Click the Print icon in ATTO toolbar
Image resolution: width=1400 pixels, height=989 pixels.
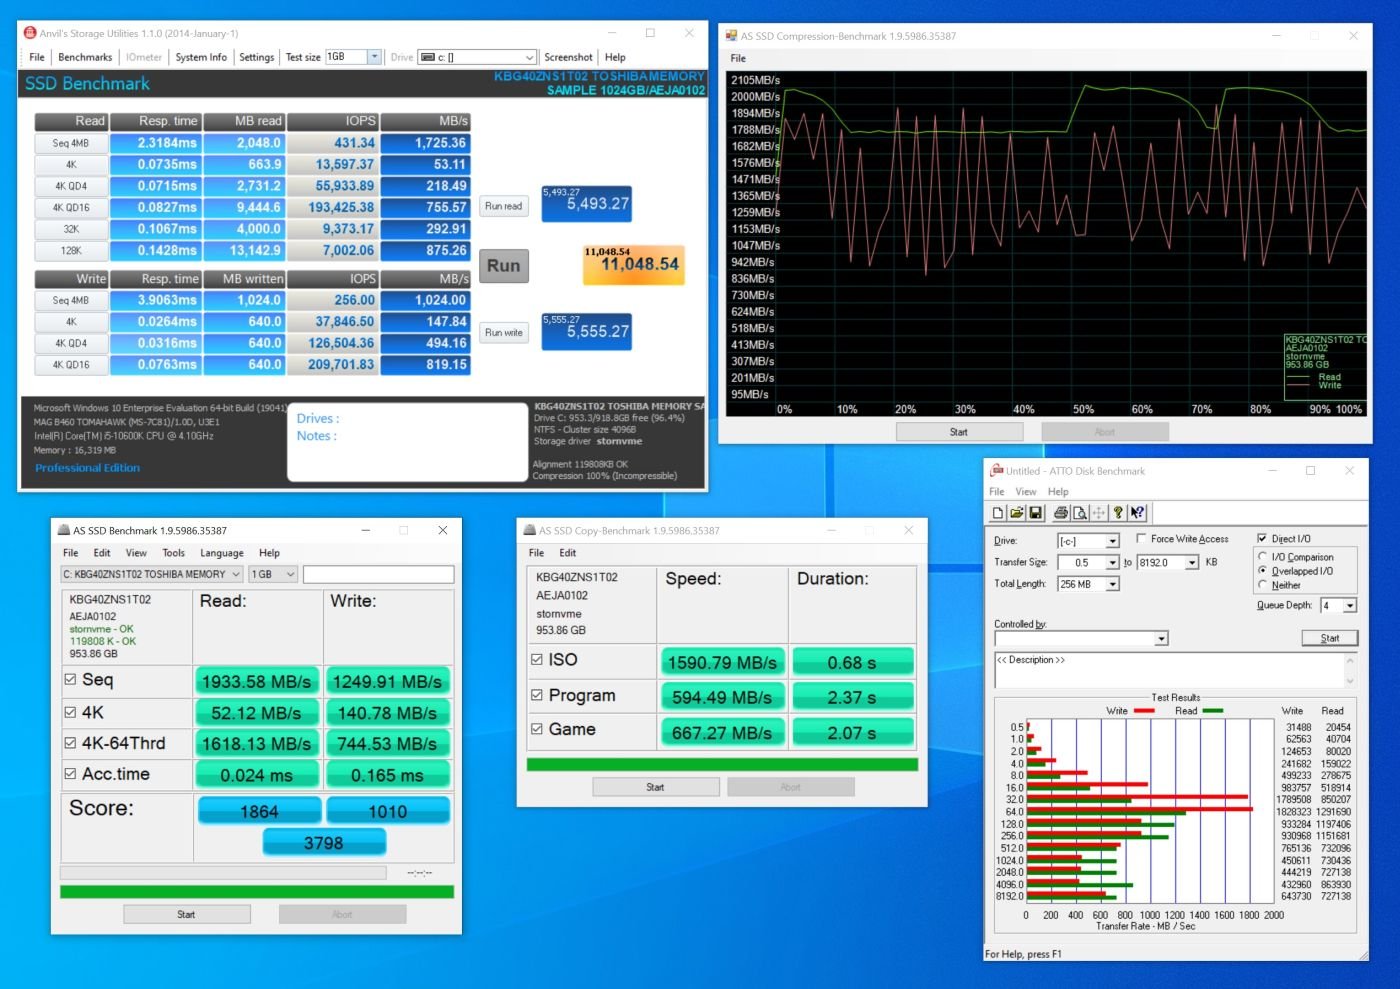[x=1061, y=513]
